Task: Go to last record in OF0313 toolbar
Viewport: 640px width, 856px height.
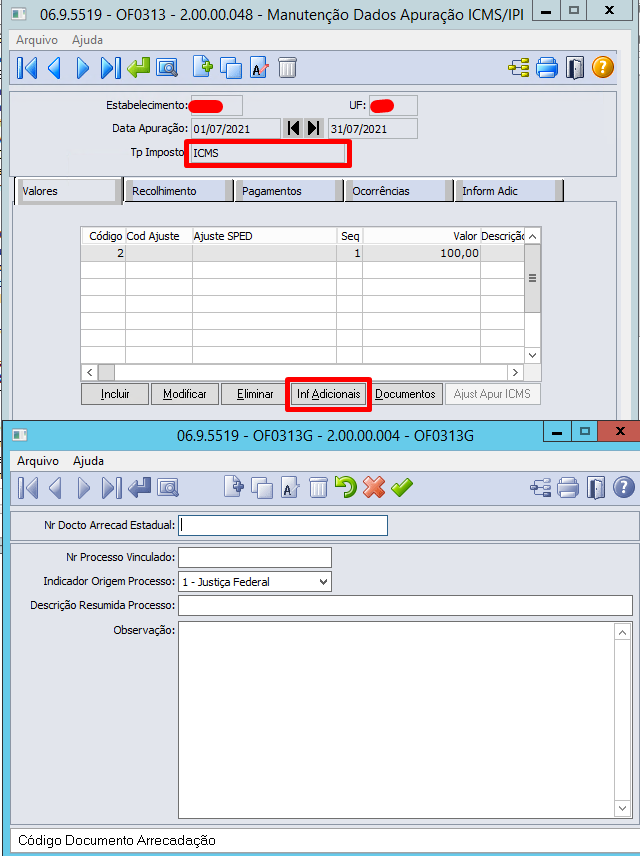Action: point(110,68)
